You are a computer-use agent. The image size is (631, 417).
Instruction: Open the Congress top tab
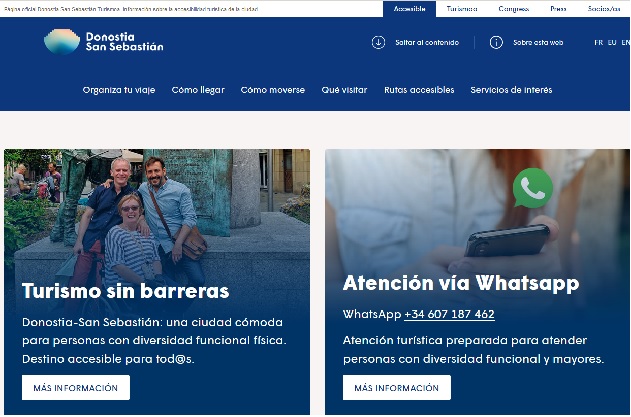click(513, 9)
